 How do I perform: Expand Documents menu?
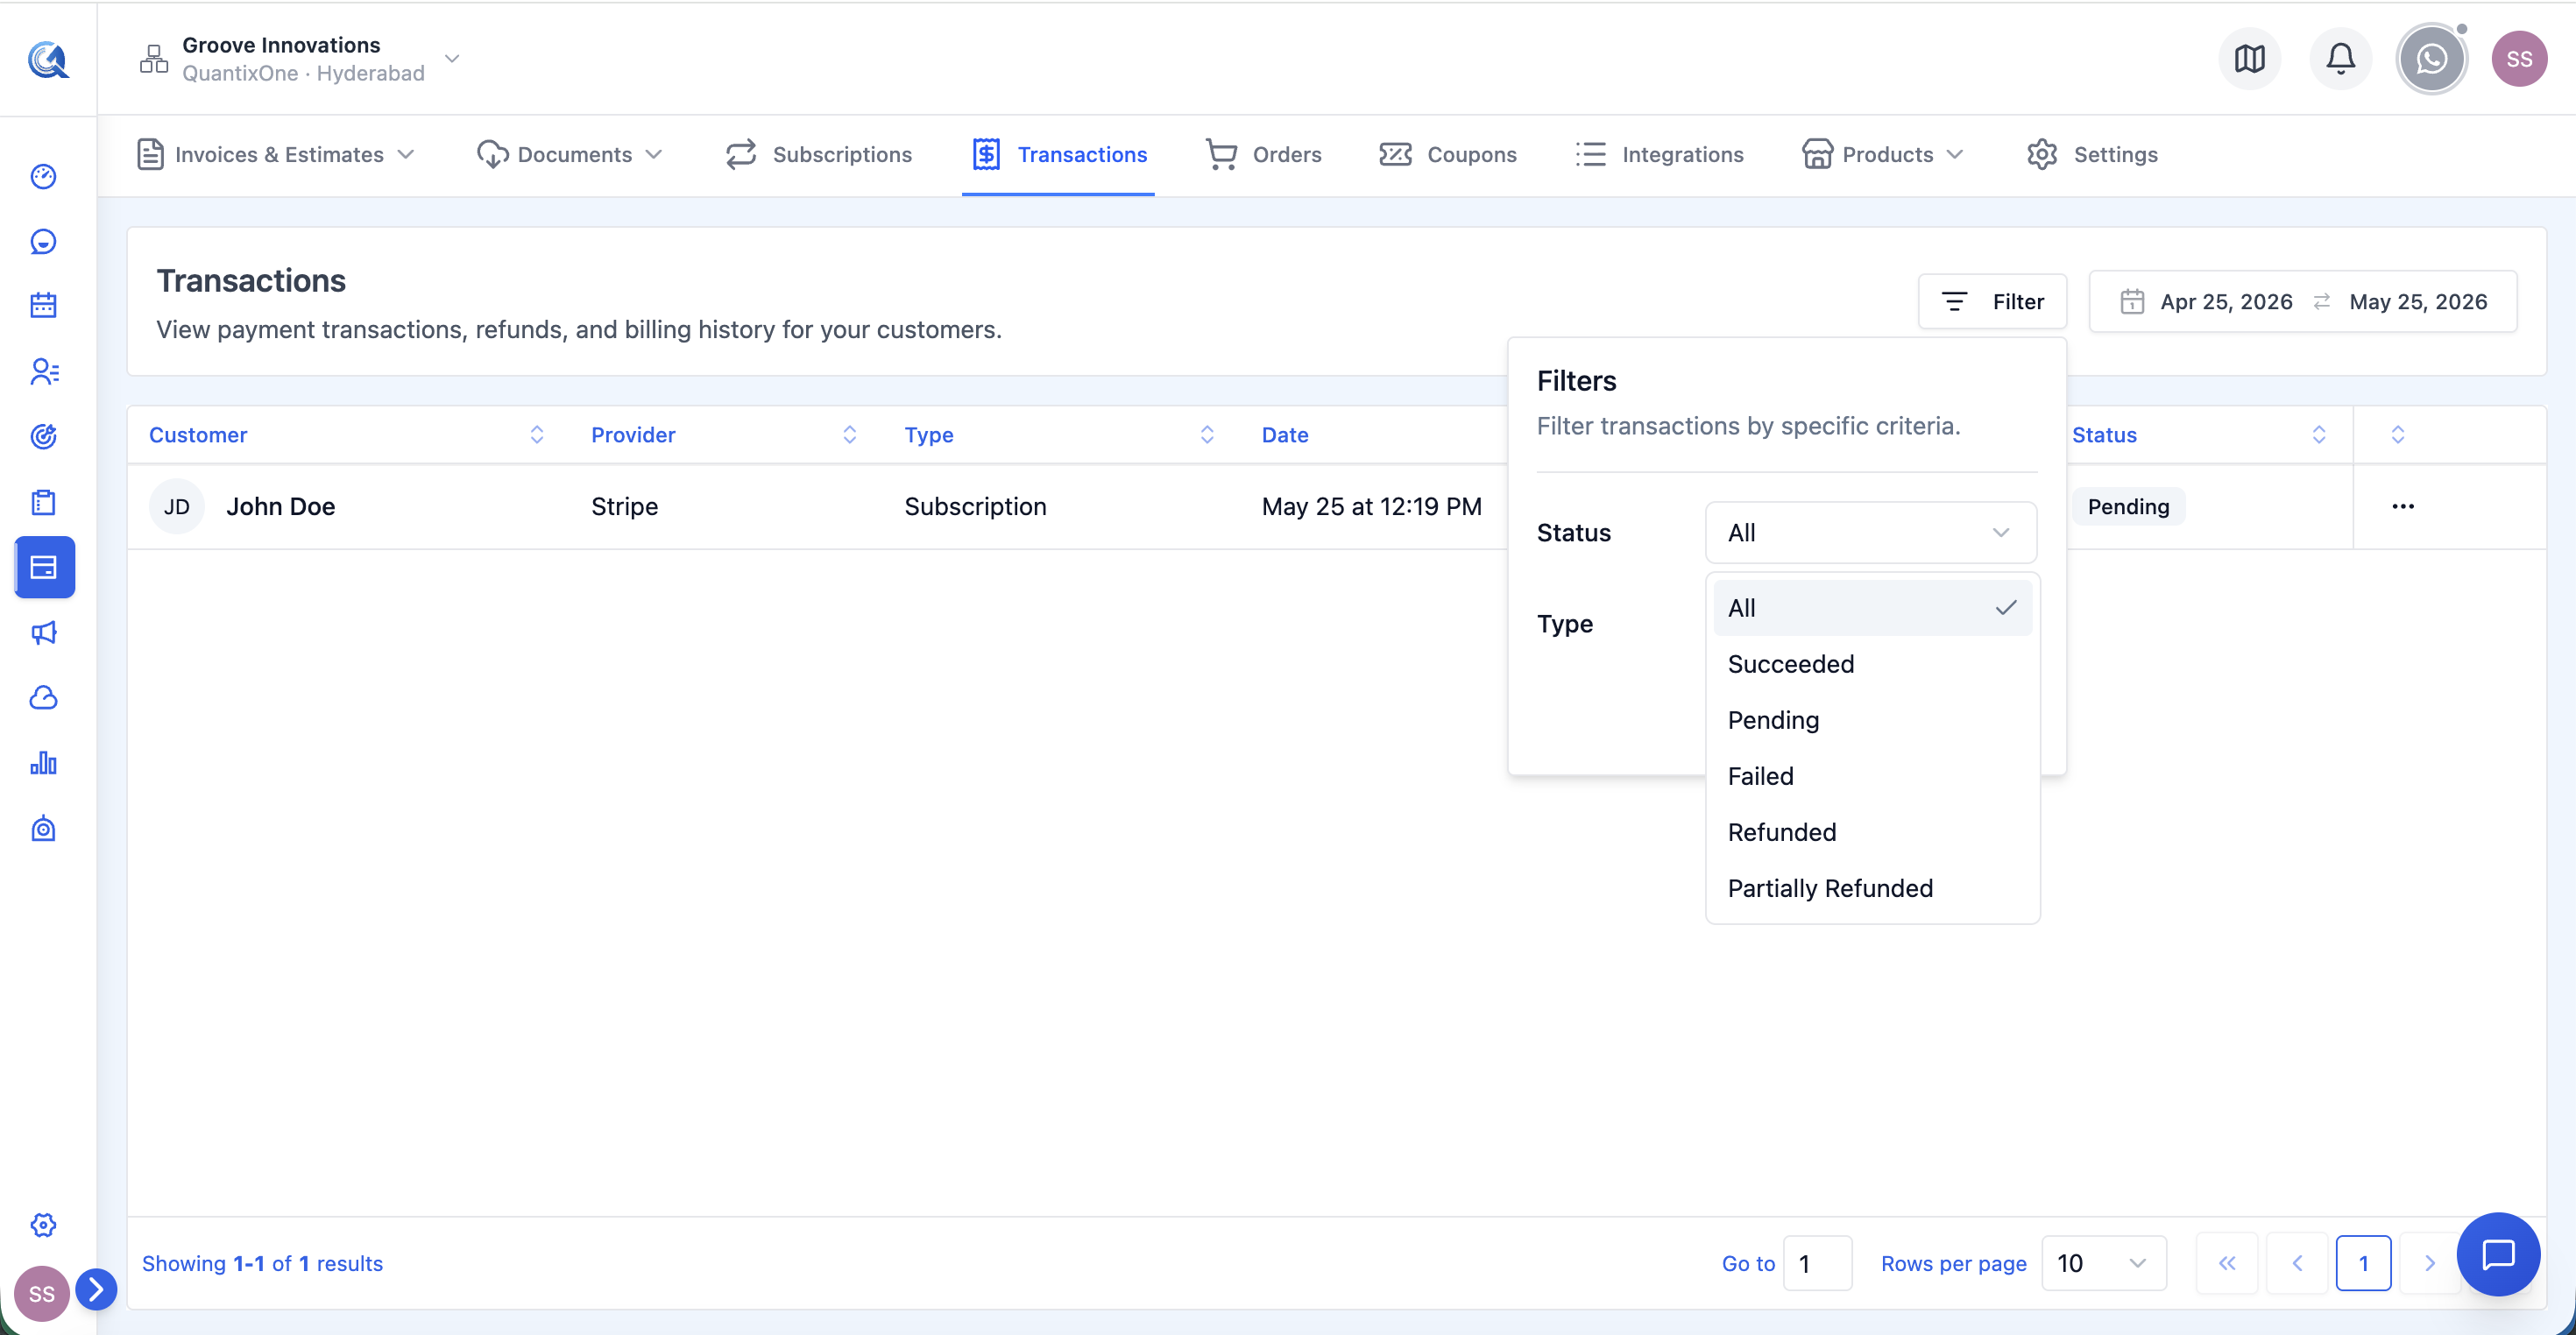pyautogui.click(x=570, y=154)
